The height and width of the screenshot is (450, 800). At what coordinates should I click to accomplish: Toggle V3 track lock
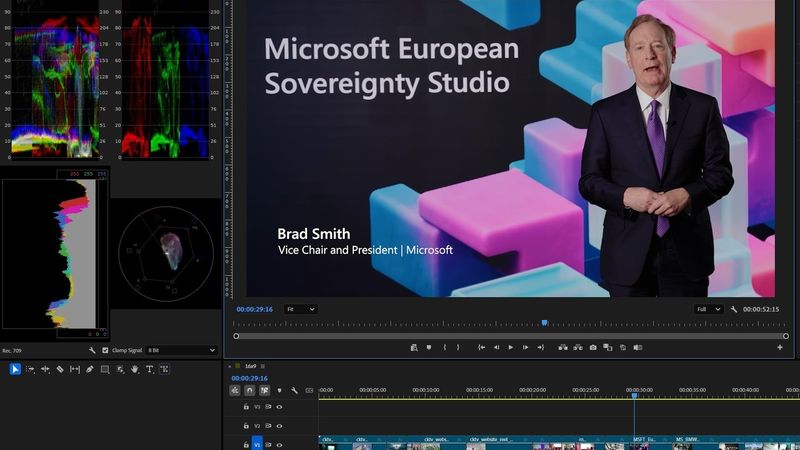pos(246,407)
